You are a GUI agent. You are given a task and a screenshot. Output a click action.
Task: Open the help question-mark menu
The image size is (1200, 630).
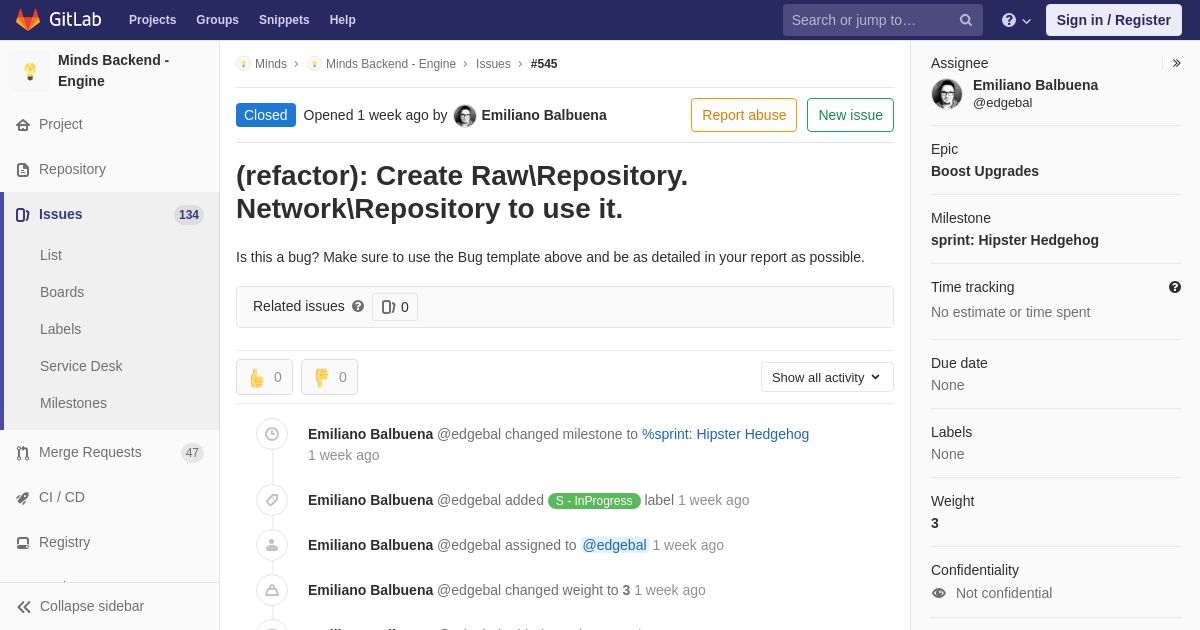pyautogui.click(x=1015, y=20)
